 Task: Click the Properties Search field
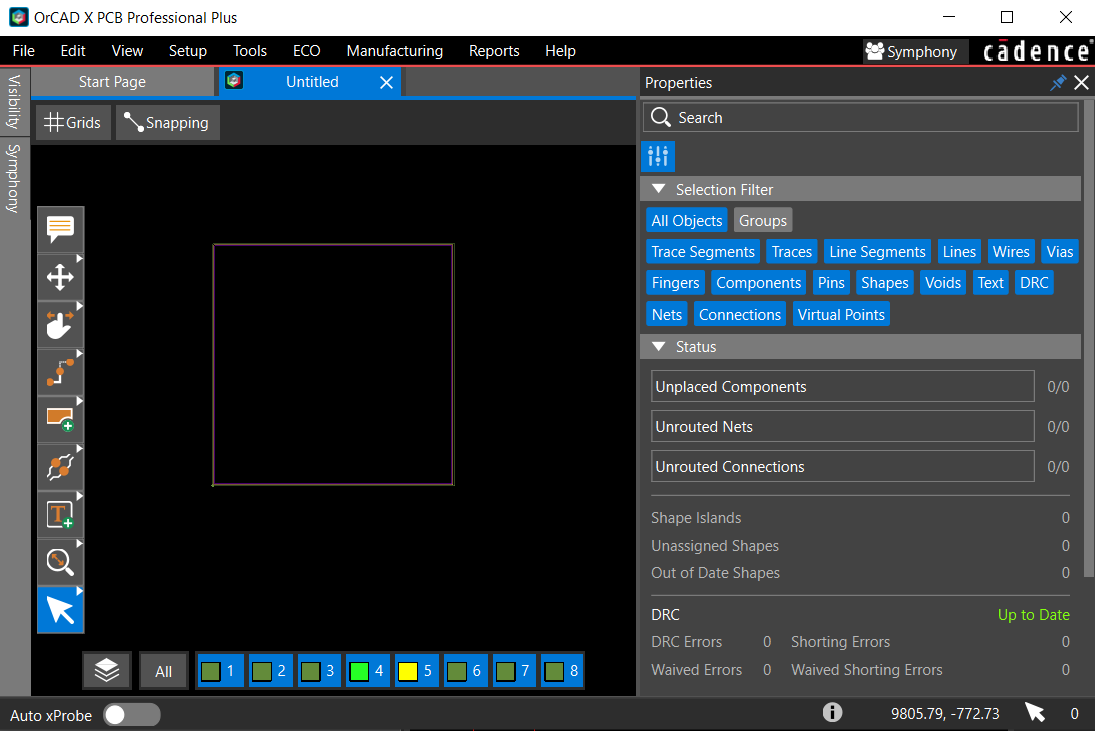[x=860, y=117]
